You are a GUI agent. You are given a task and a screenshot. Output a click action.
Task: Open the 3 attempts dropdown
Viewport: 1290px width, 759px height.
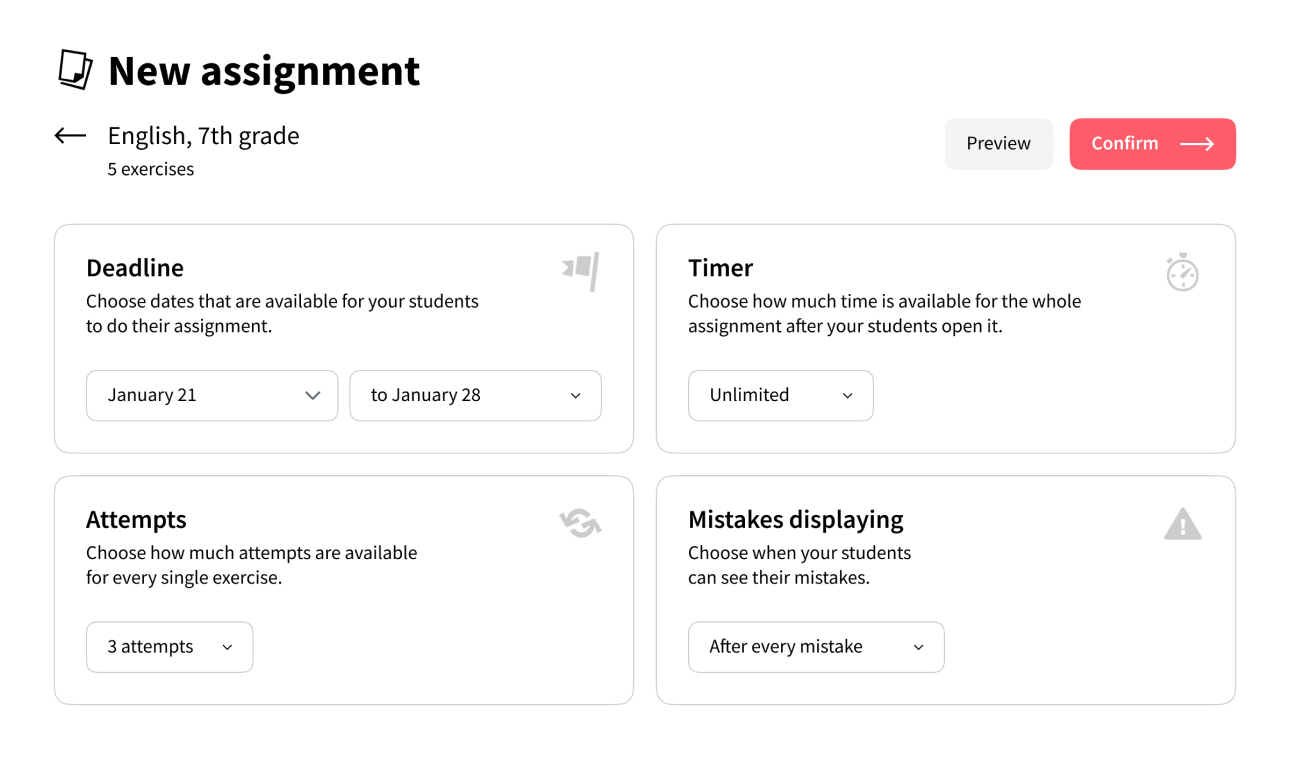[169, 647]
